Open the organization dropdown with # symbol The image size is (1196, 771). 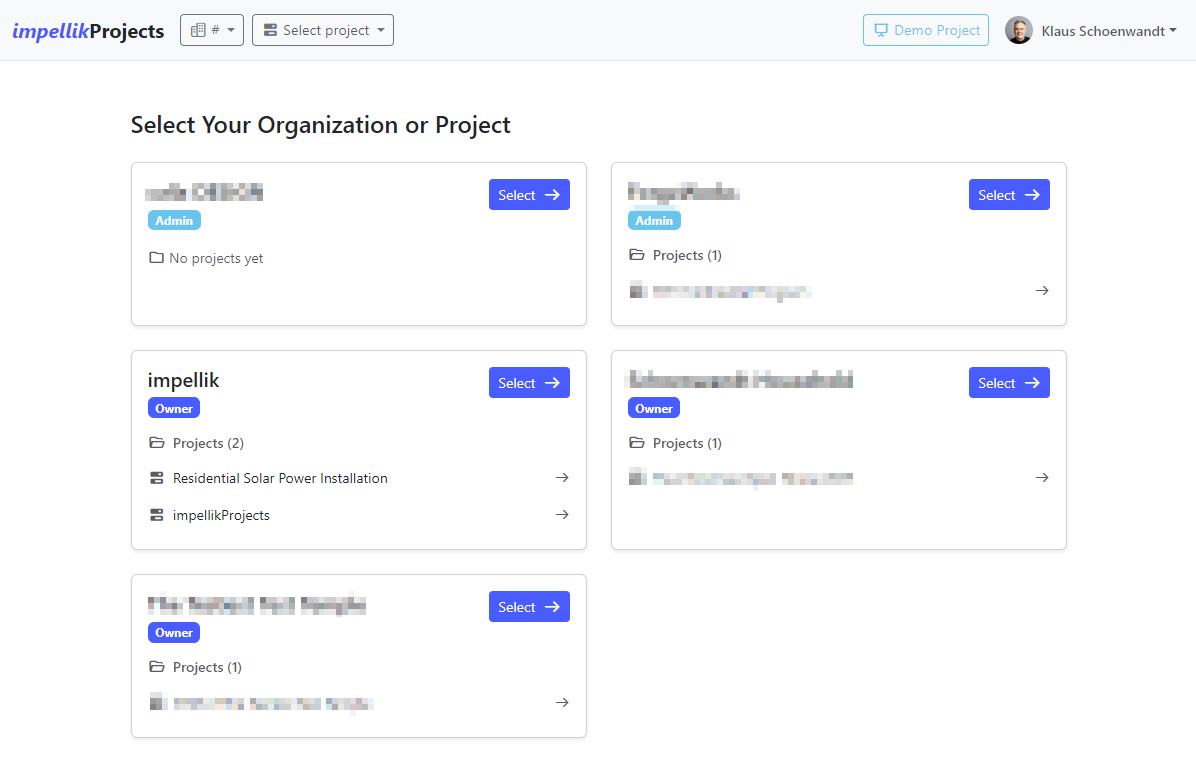(x=212, y=31)
